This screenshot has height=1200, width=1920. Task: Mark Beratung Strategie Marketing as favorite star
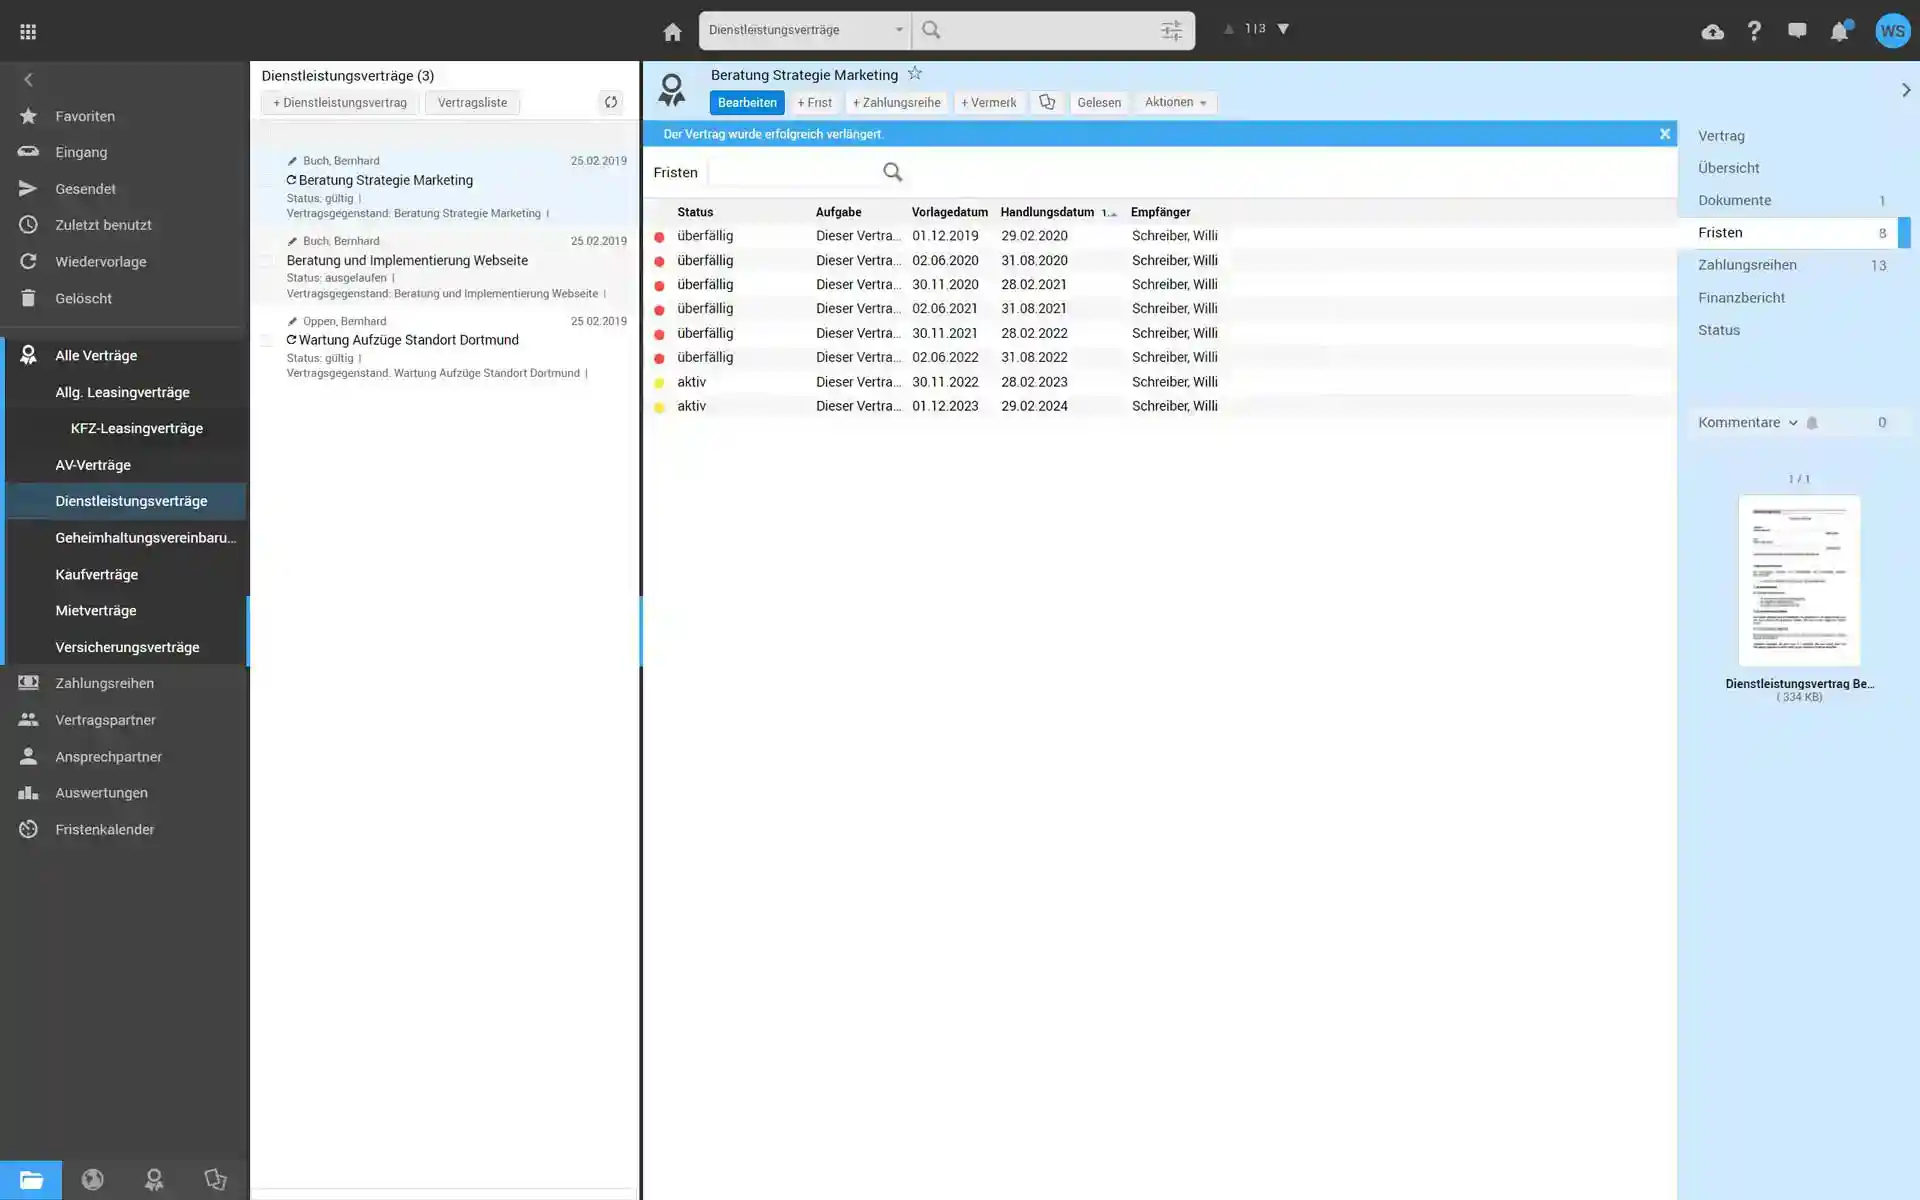pos(914,74)
